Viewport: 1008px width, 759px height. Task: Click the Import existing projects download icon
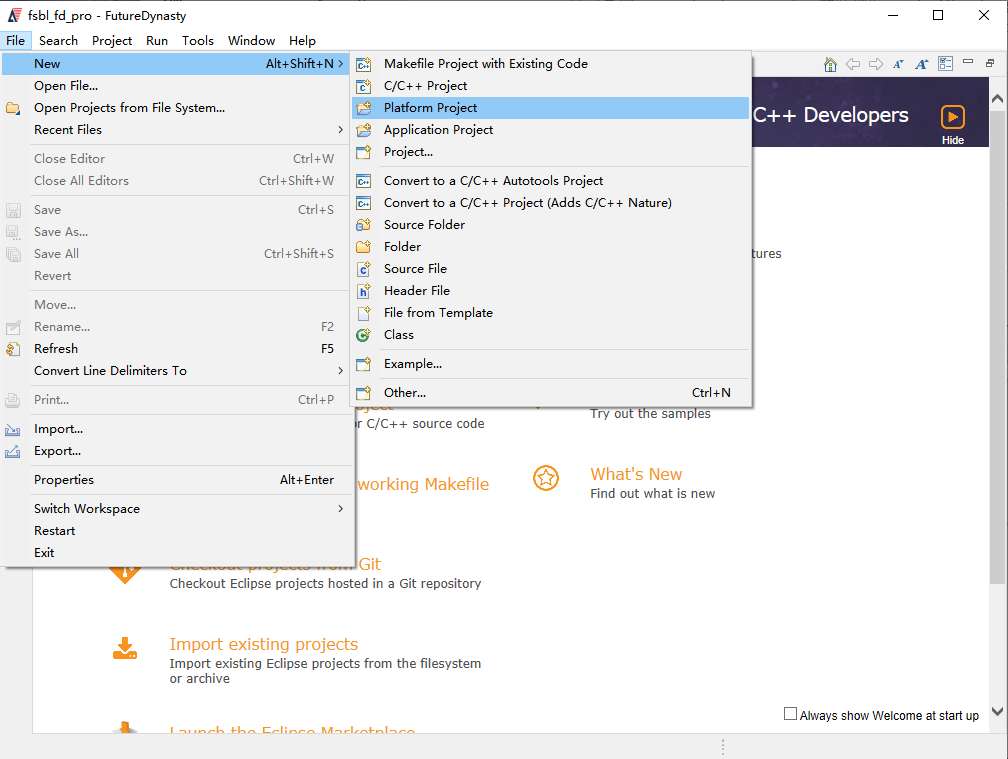(x=125, y=648)
